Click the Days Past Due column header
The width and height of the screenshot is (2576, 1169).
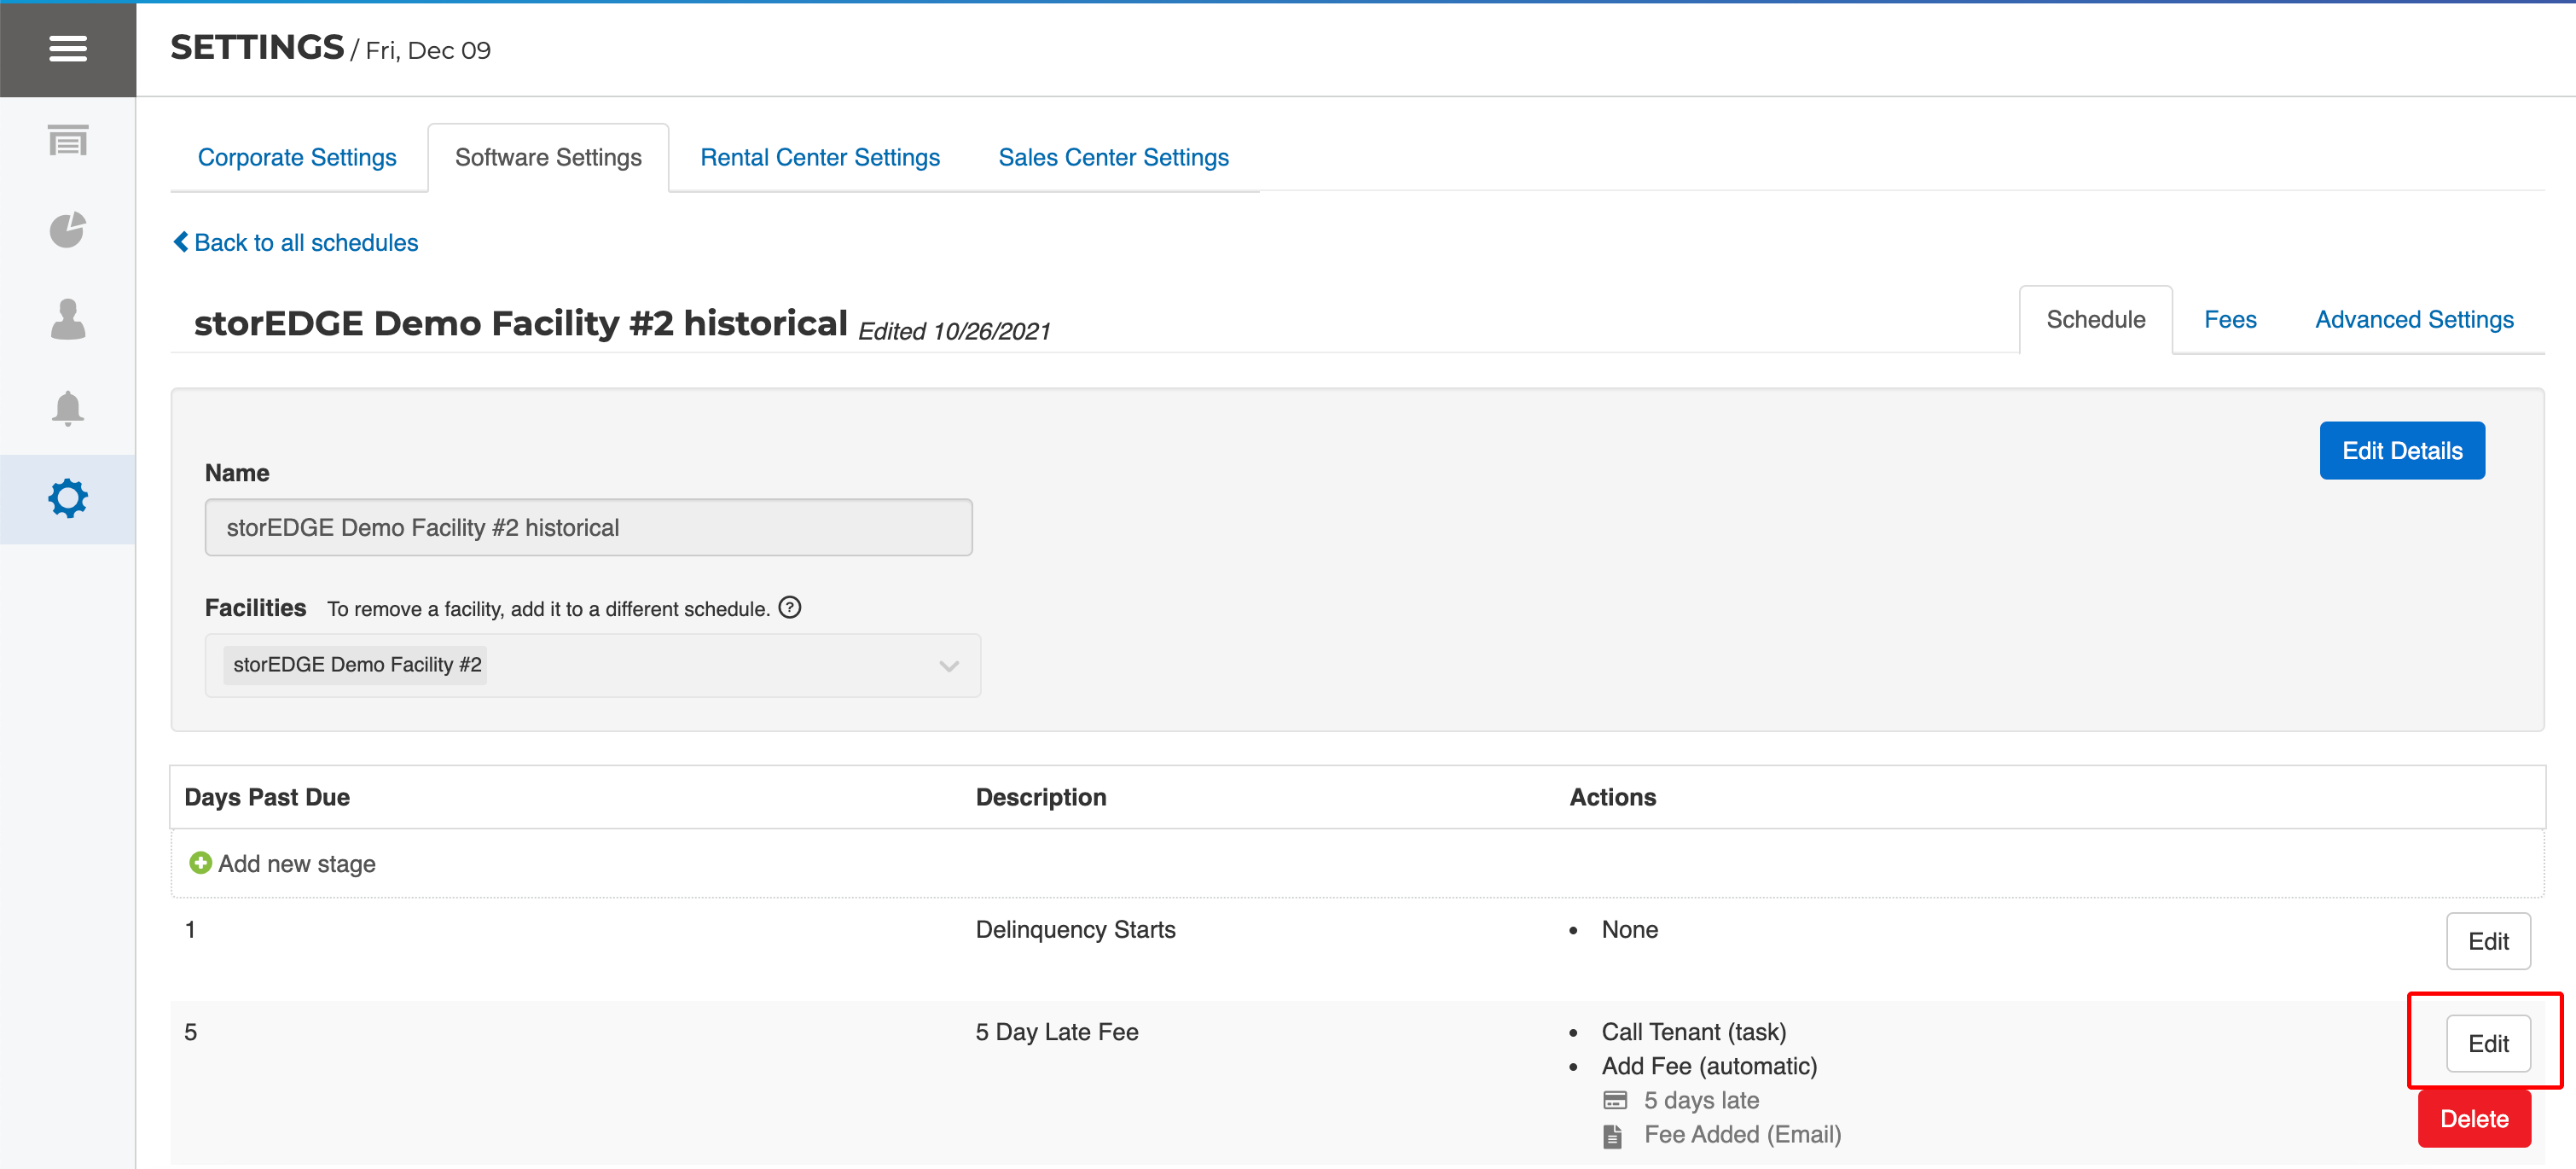[x=267, y=797]
